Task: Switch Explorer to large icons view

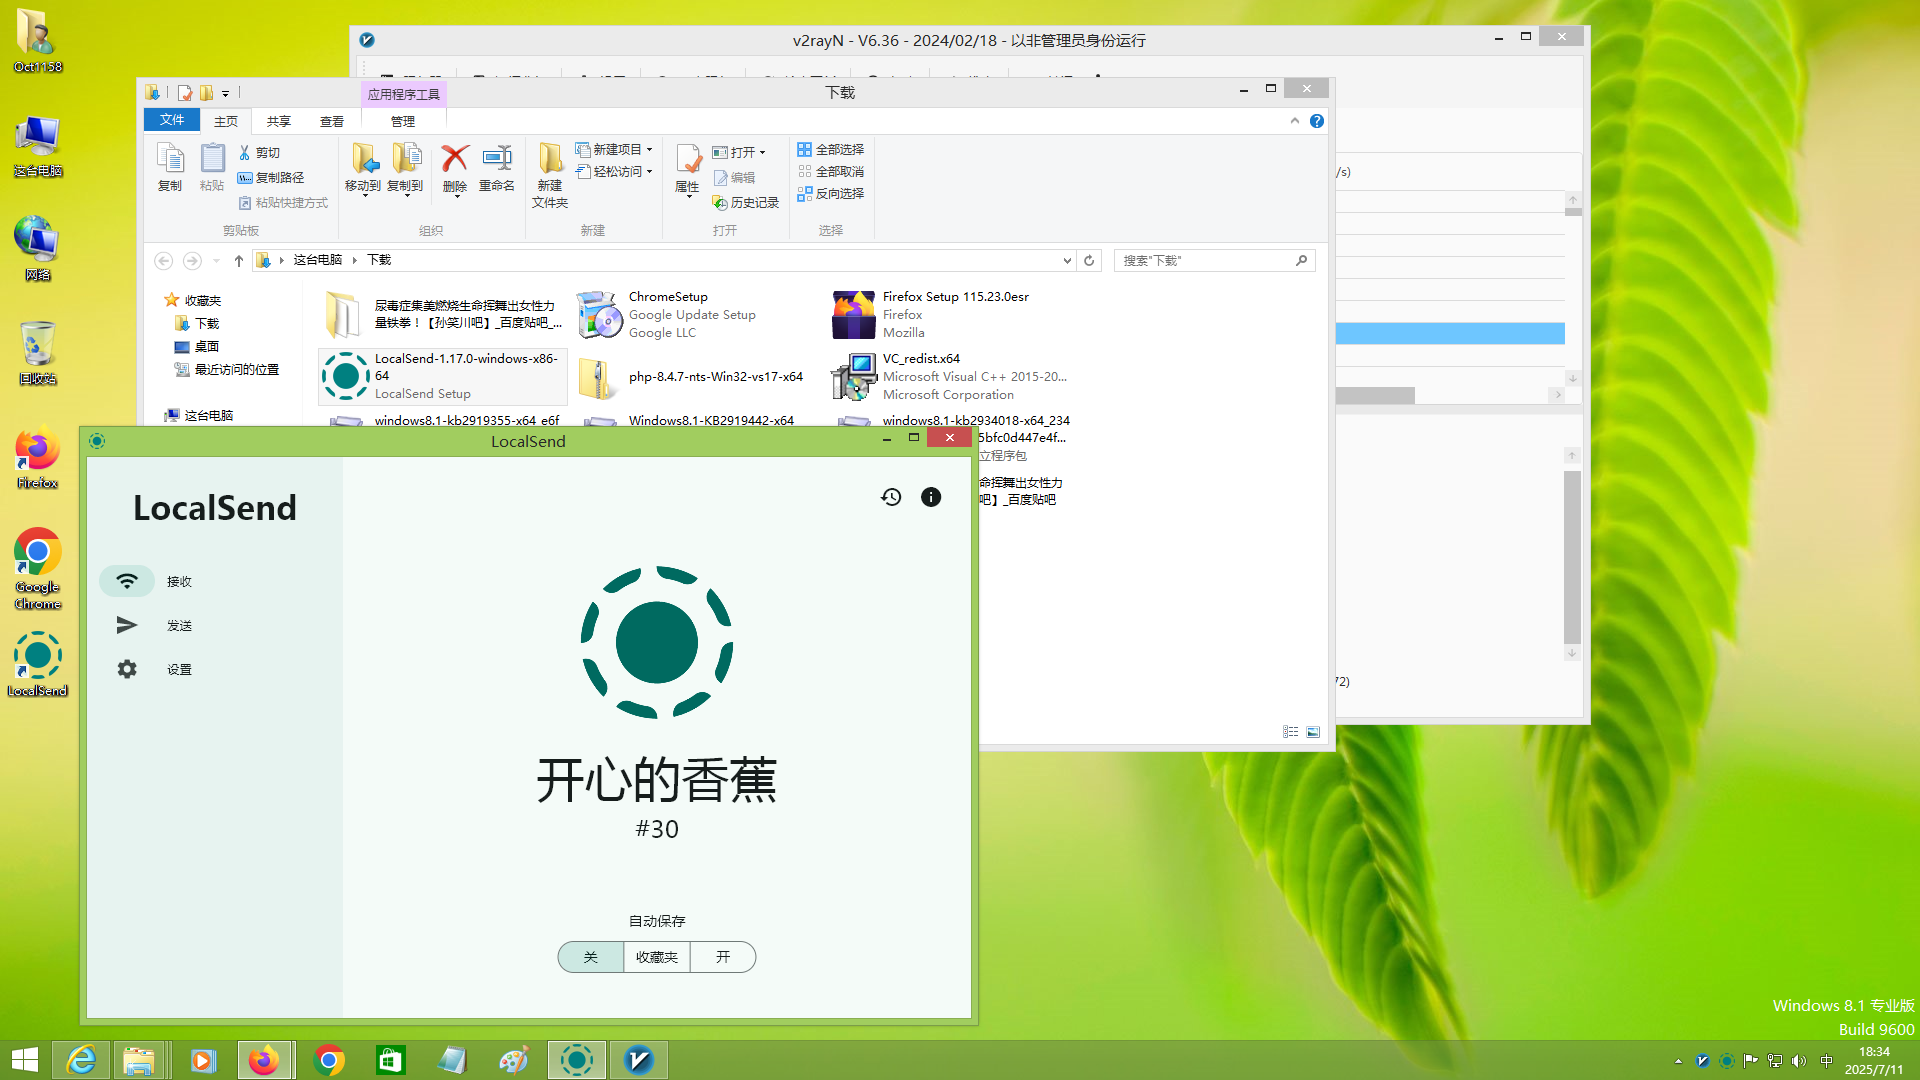Action: (x=1313, y=732)
